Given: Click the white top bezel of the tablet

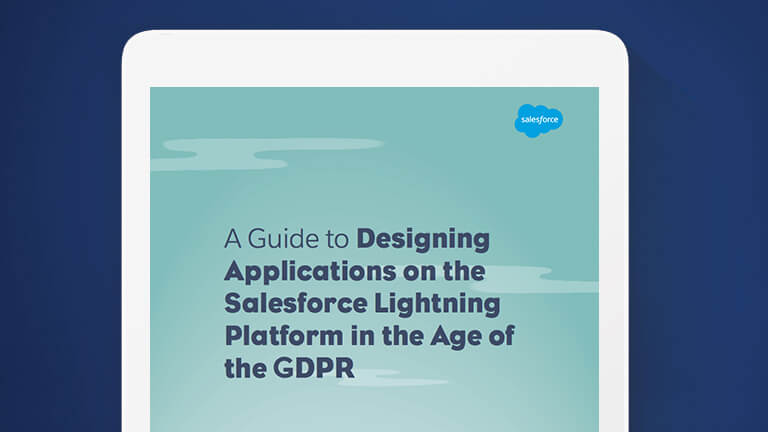Looking at the screenshot, I should click(x=375, y=58).
